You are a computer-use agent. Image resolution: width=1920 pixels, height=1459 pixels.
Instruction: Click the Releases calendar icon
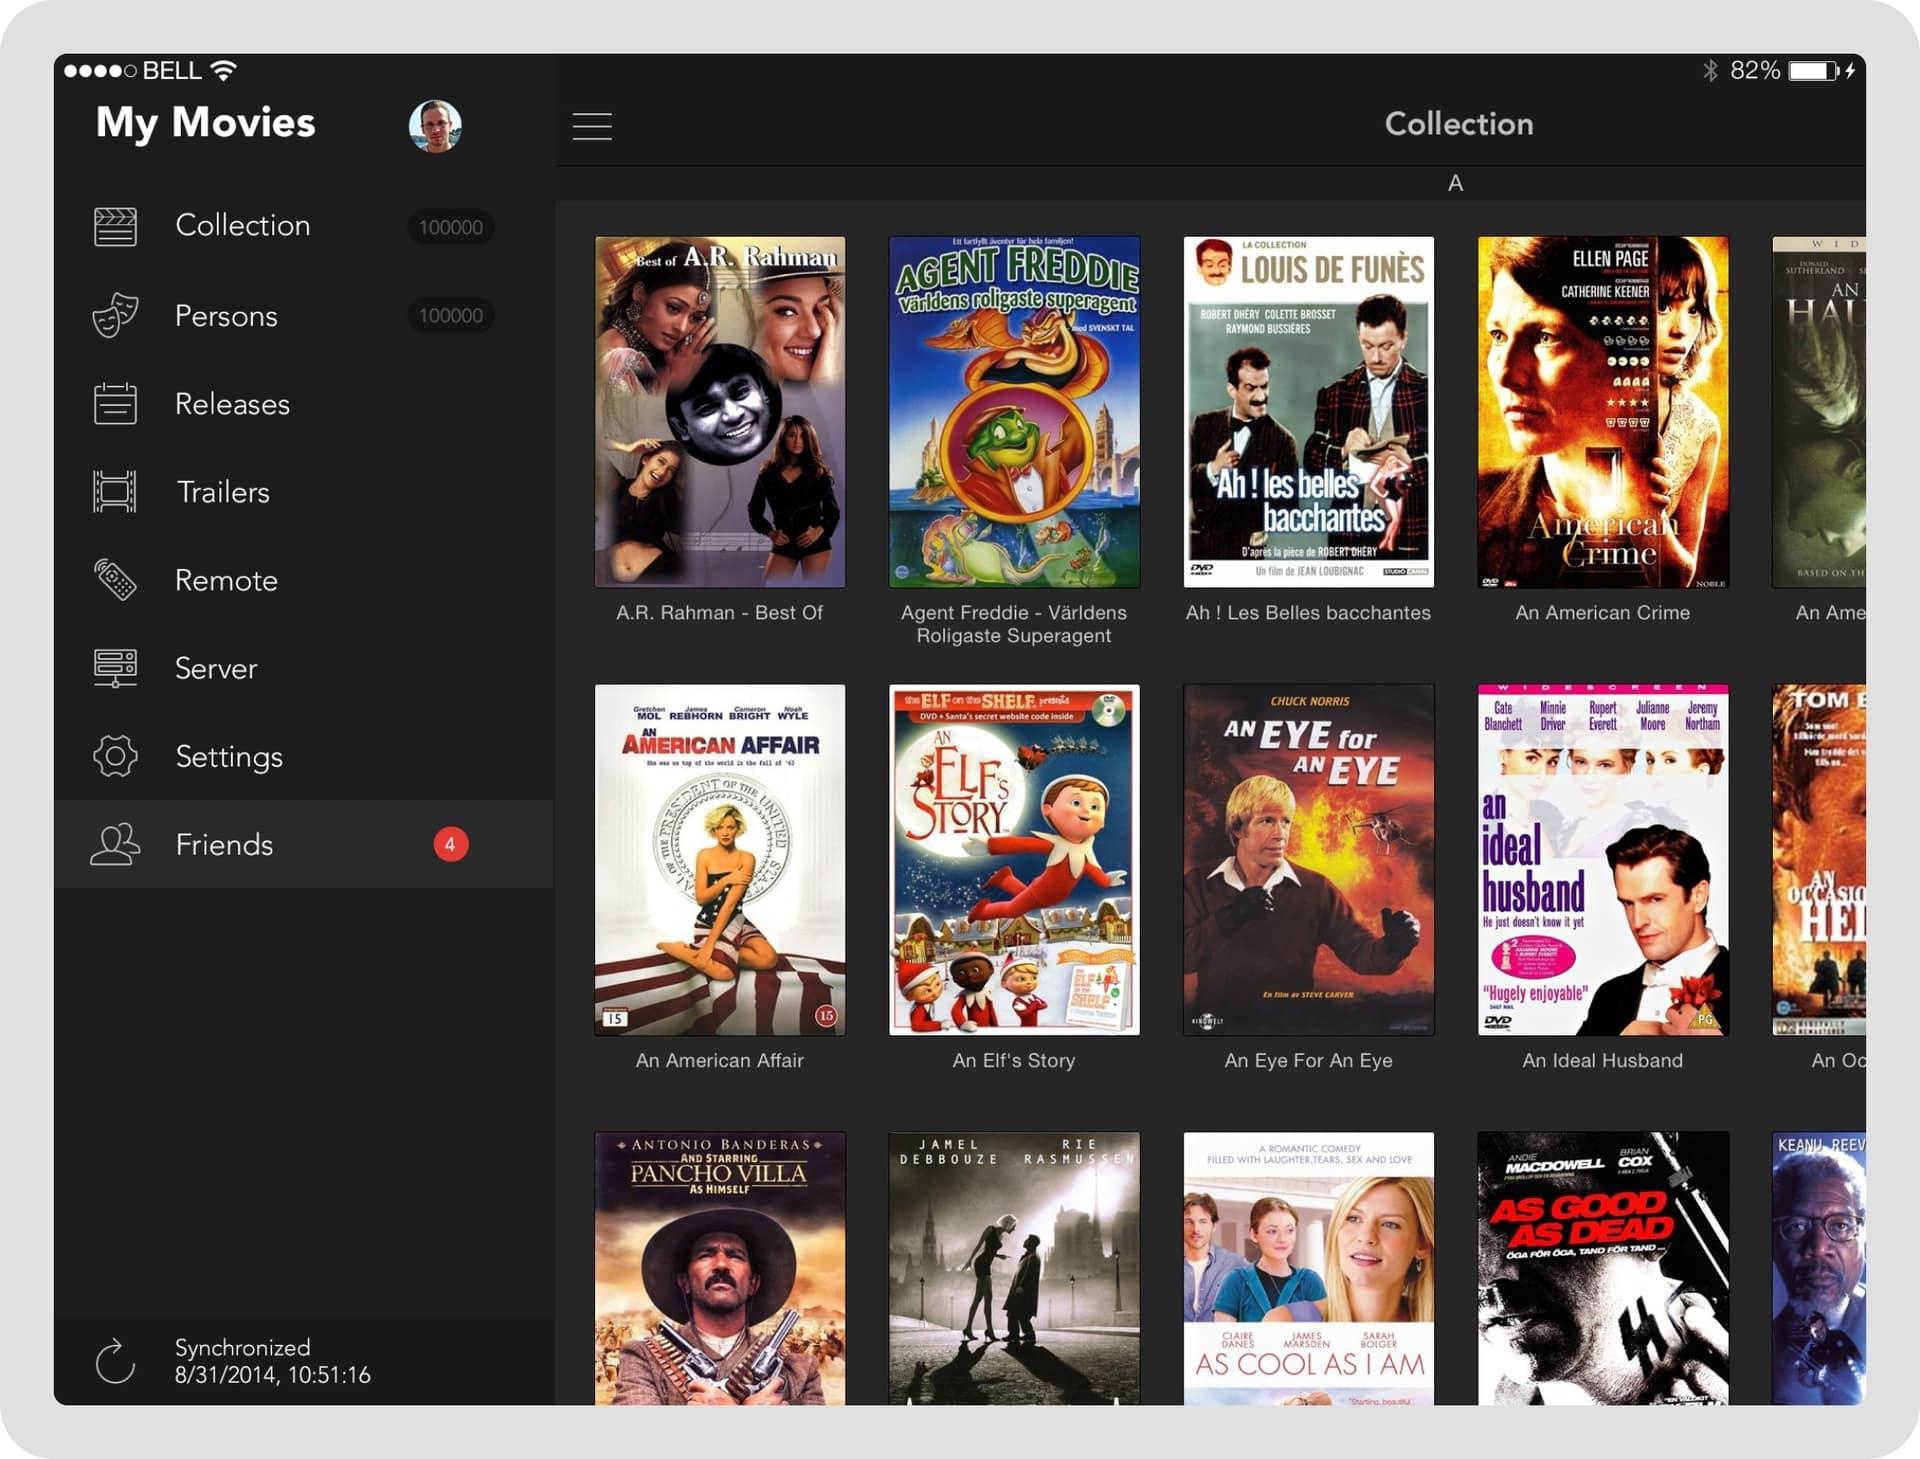(x=115, y=404)
